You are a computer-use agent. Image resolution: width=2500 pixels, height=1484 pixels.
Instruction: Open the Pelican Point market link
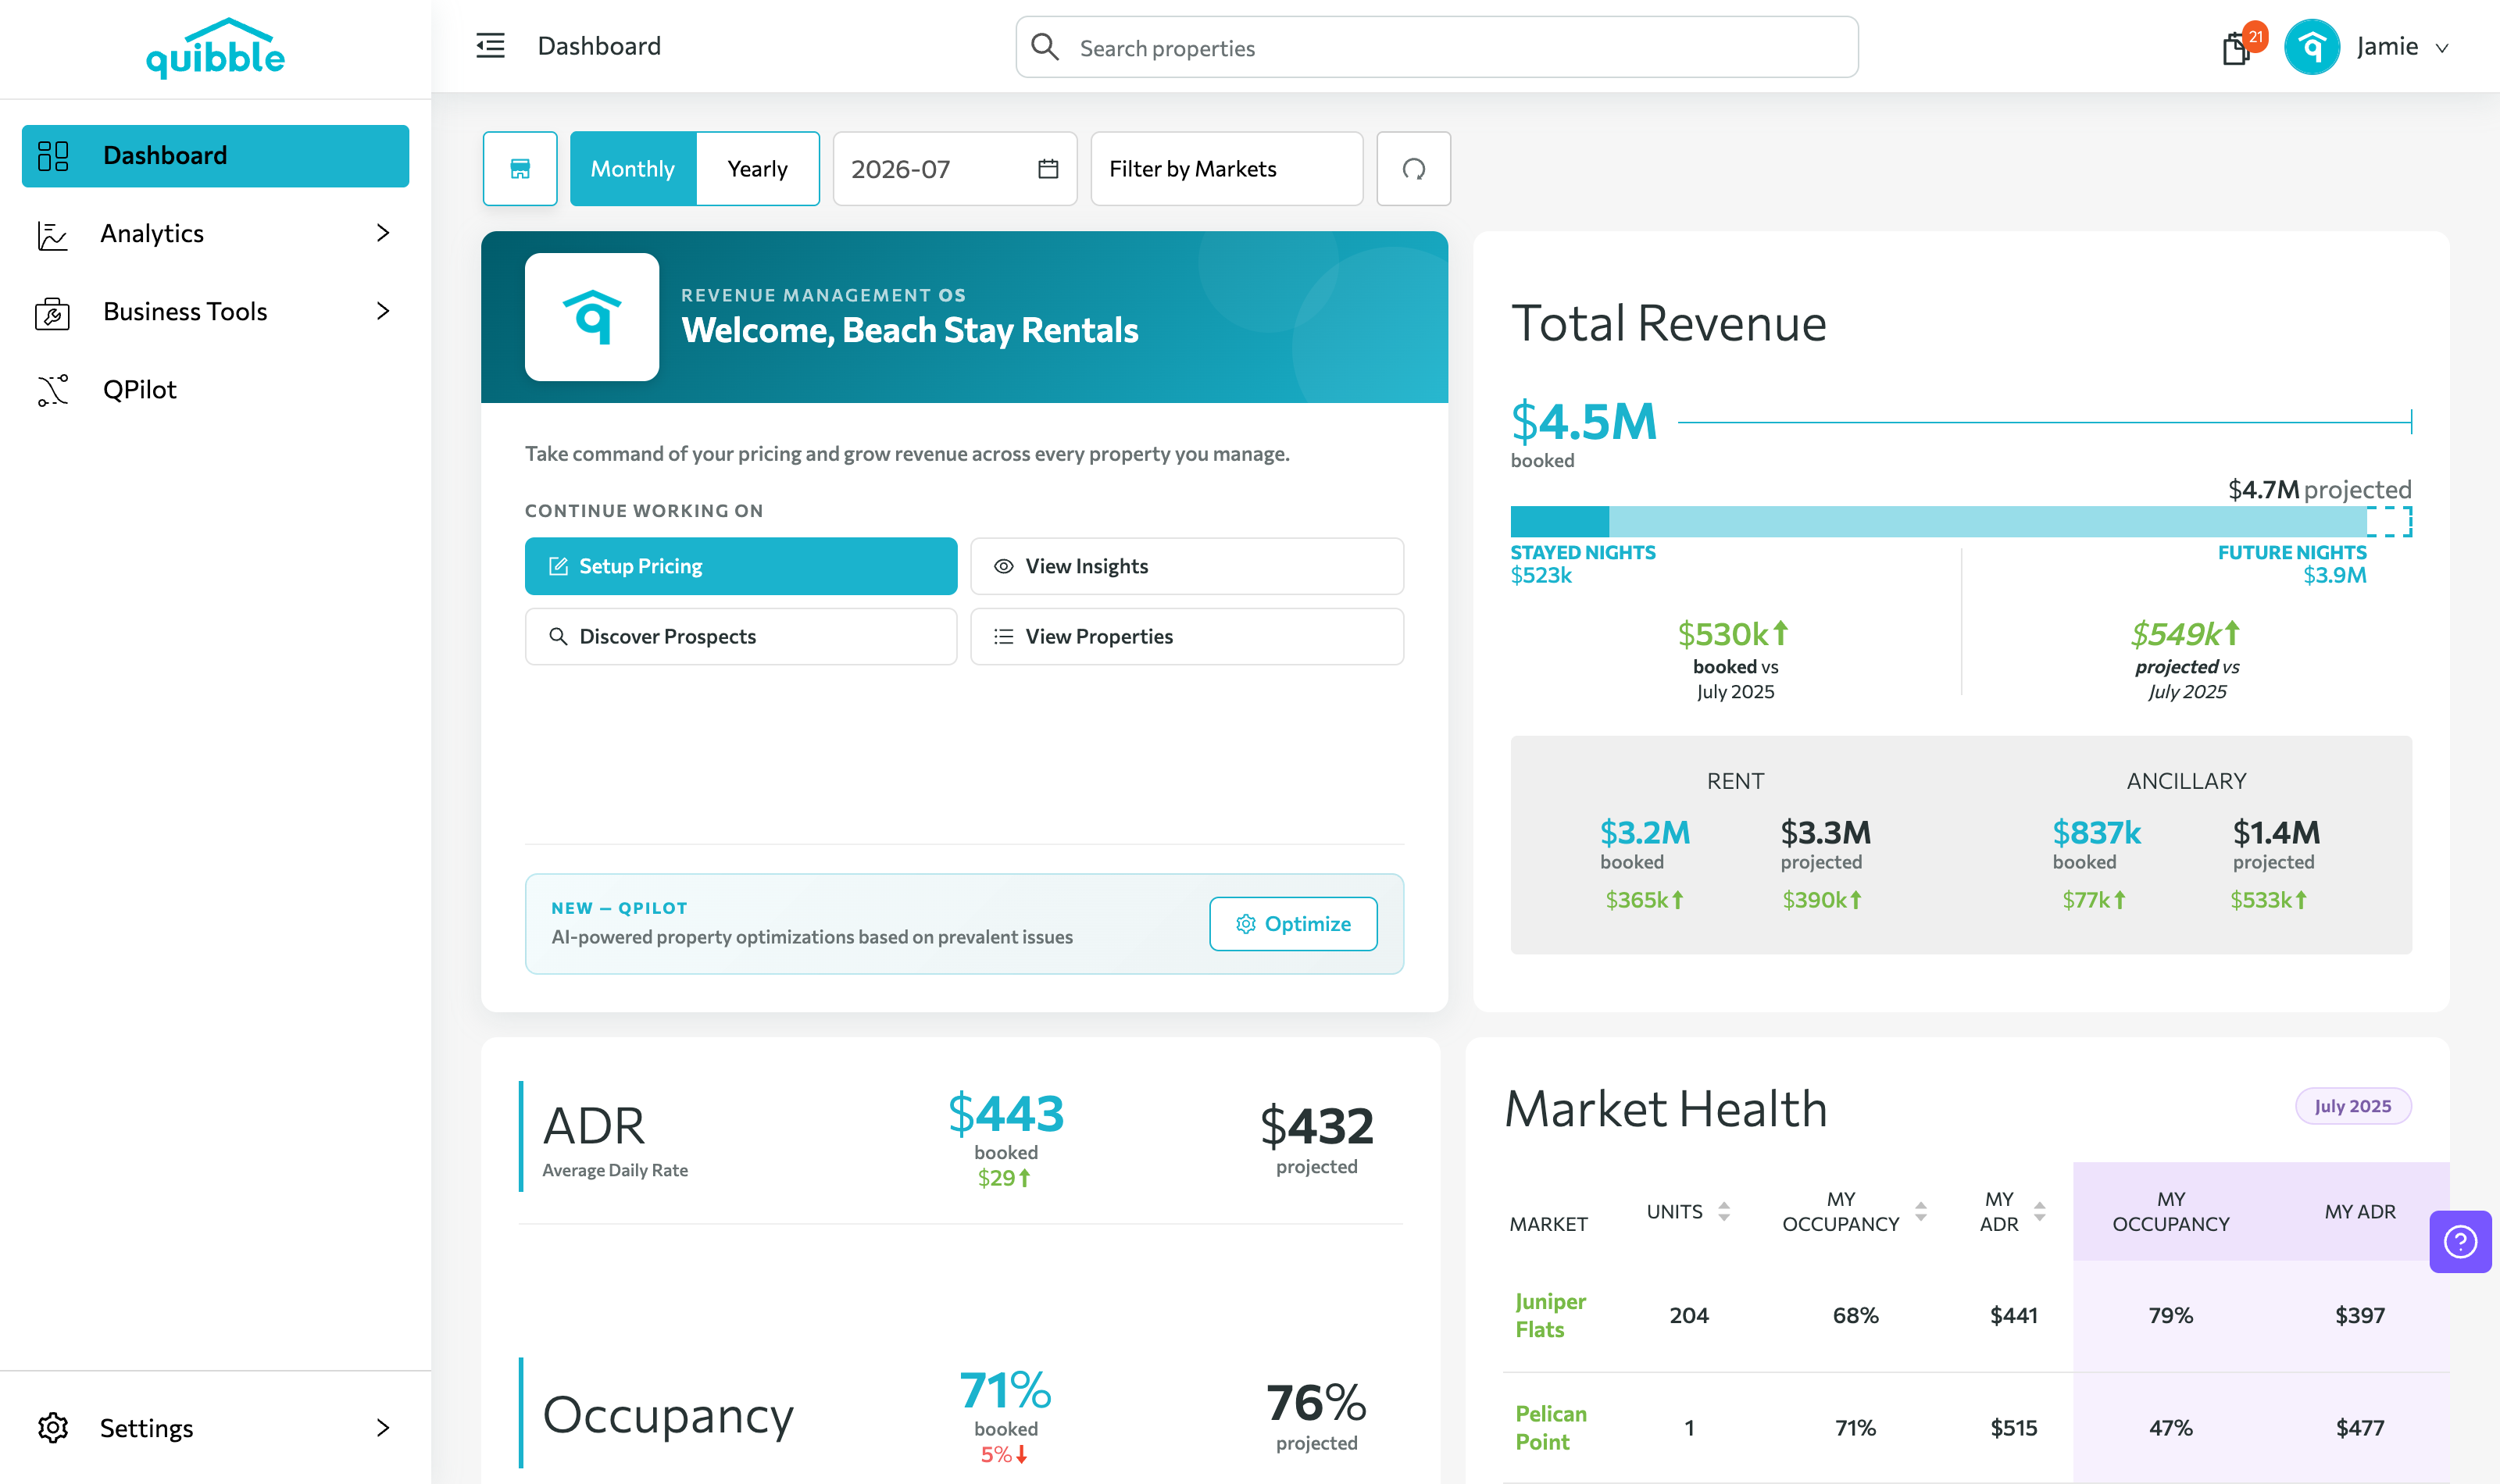coord(1551,1427)
